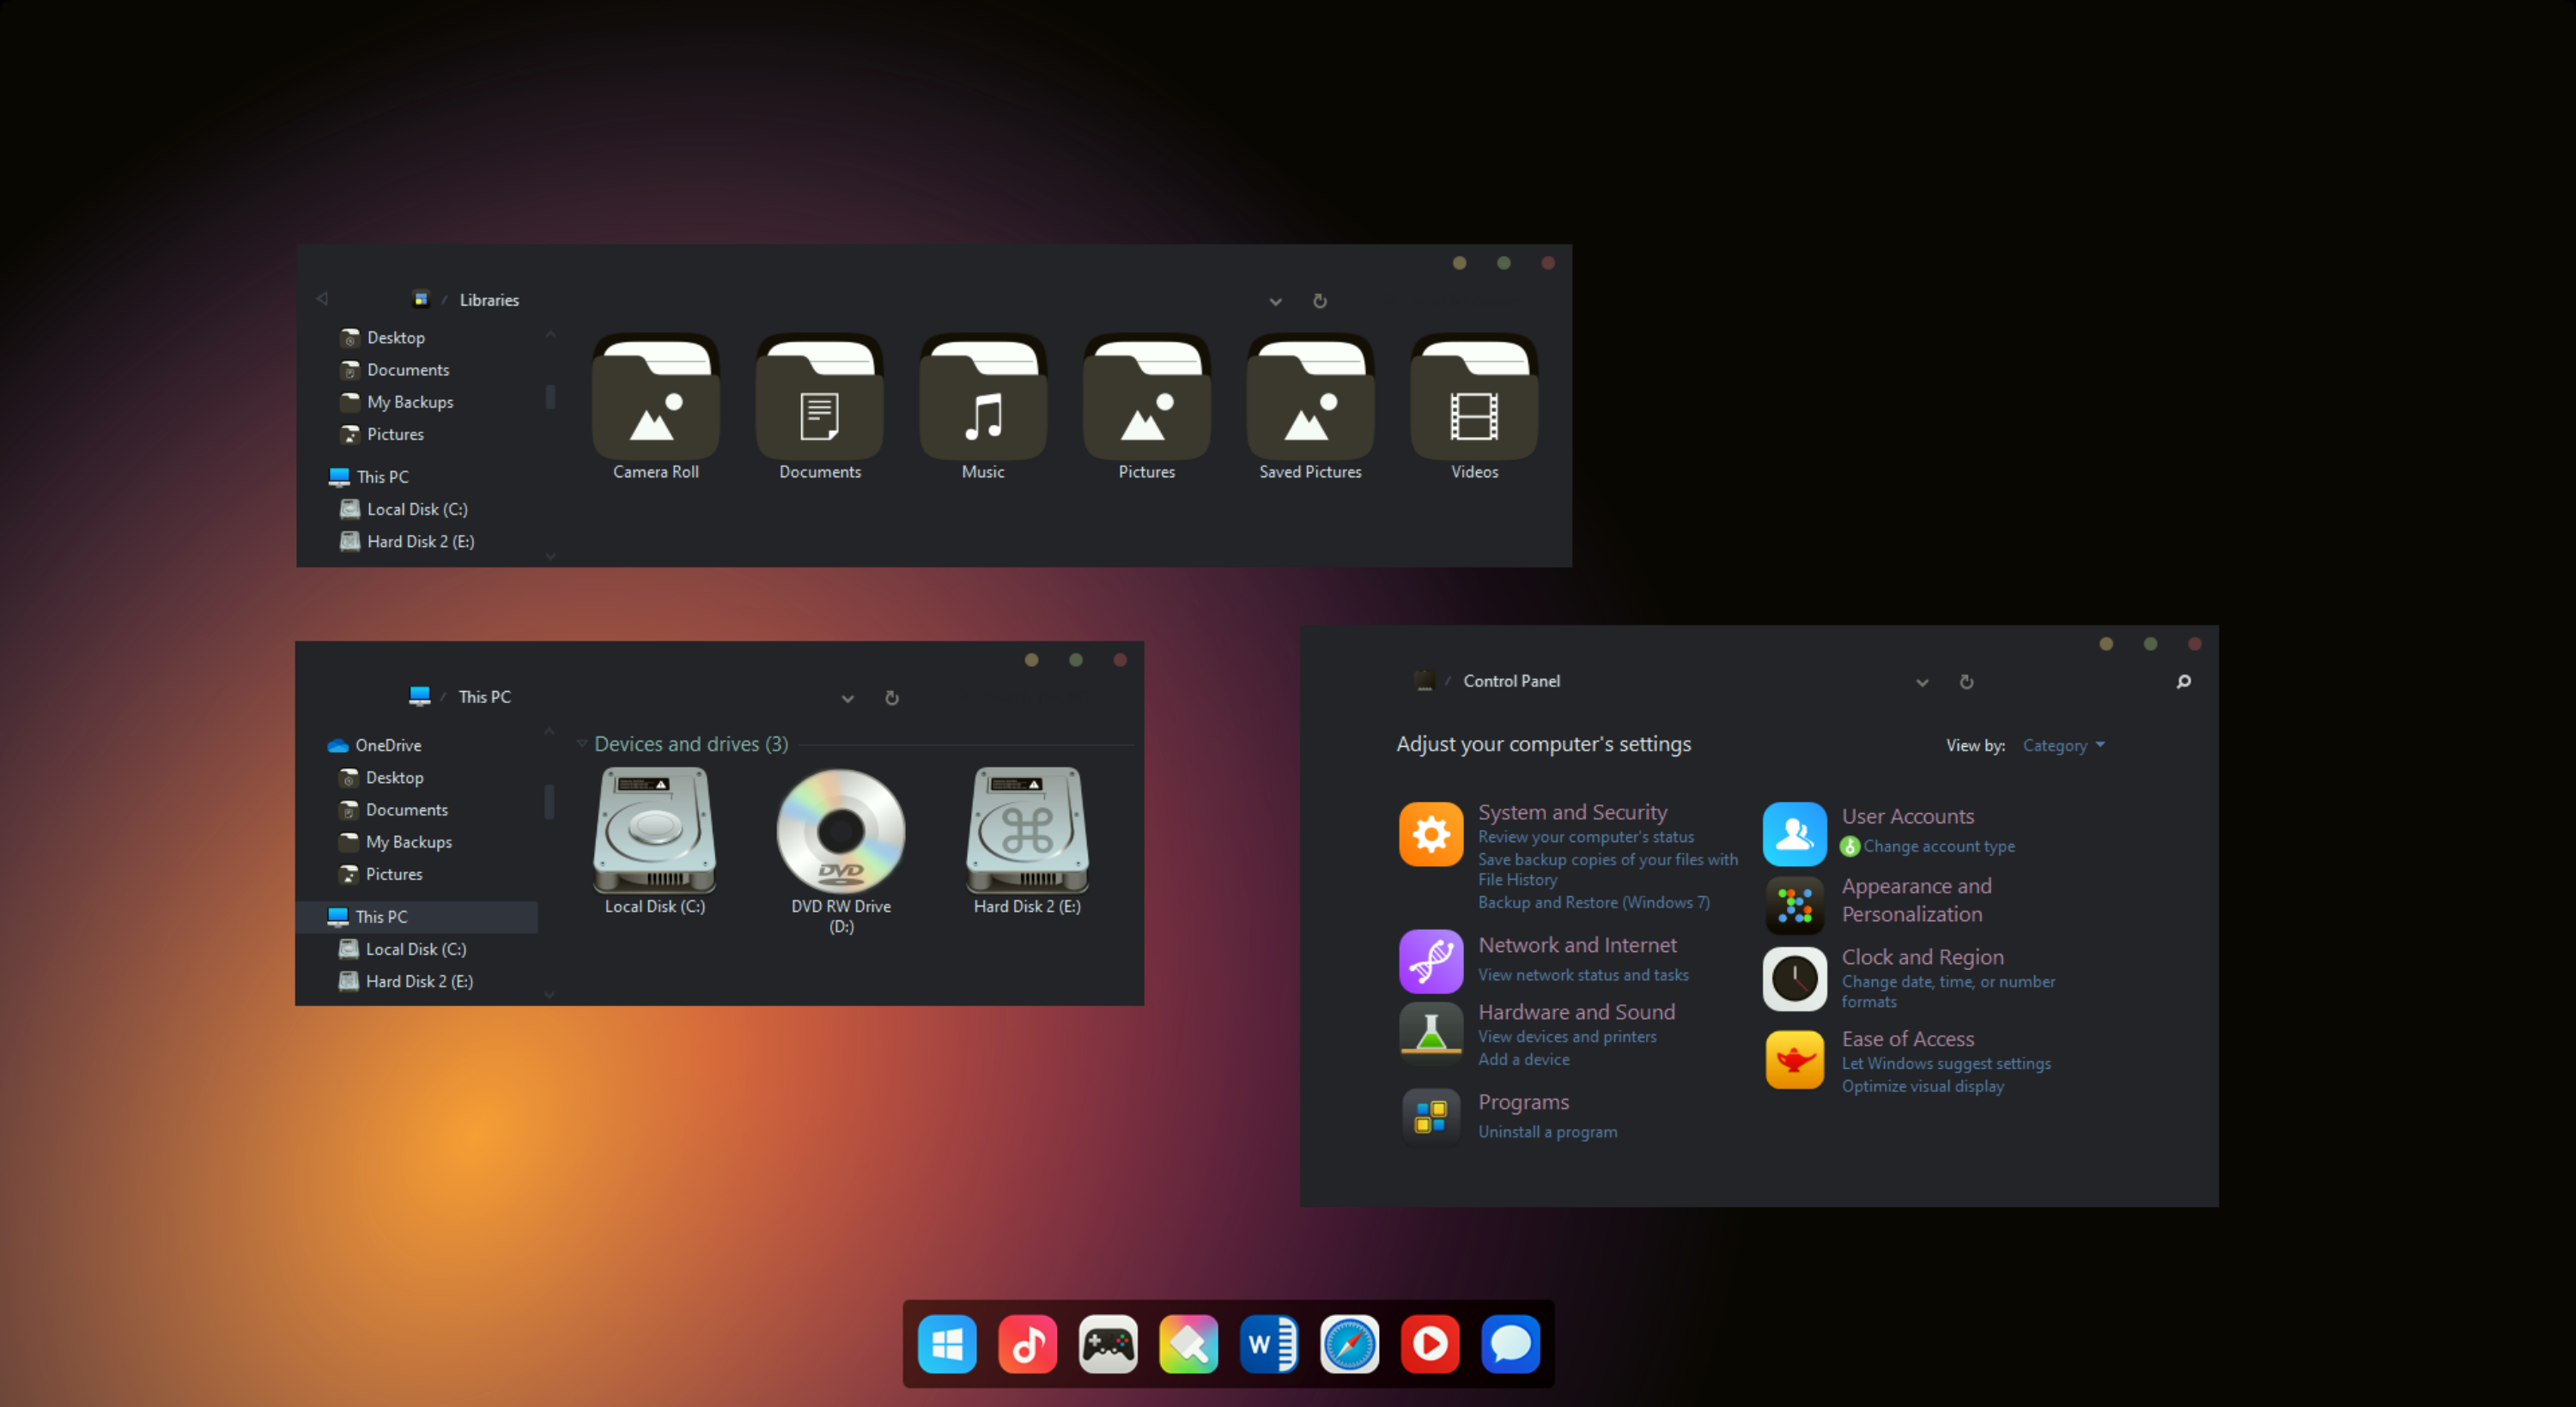Launch Microsoft Word from the dock

coord(1269,1344)
